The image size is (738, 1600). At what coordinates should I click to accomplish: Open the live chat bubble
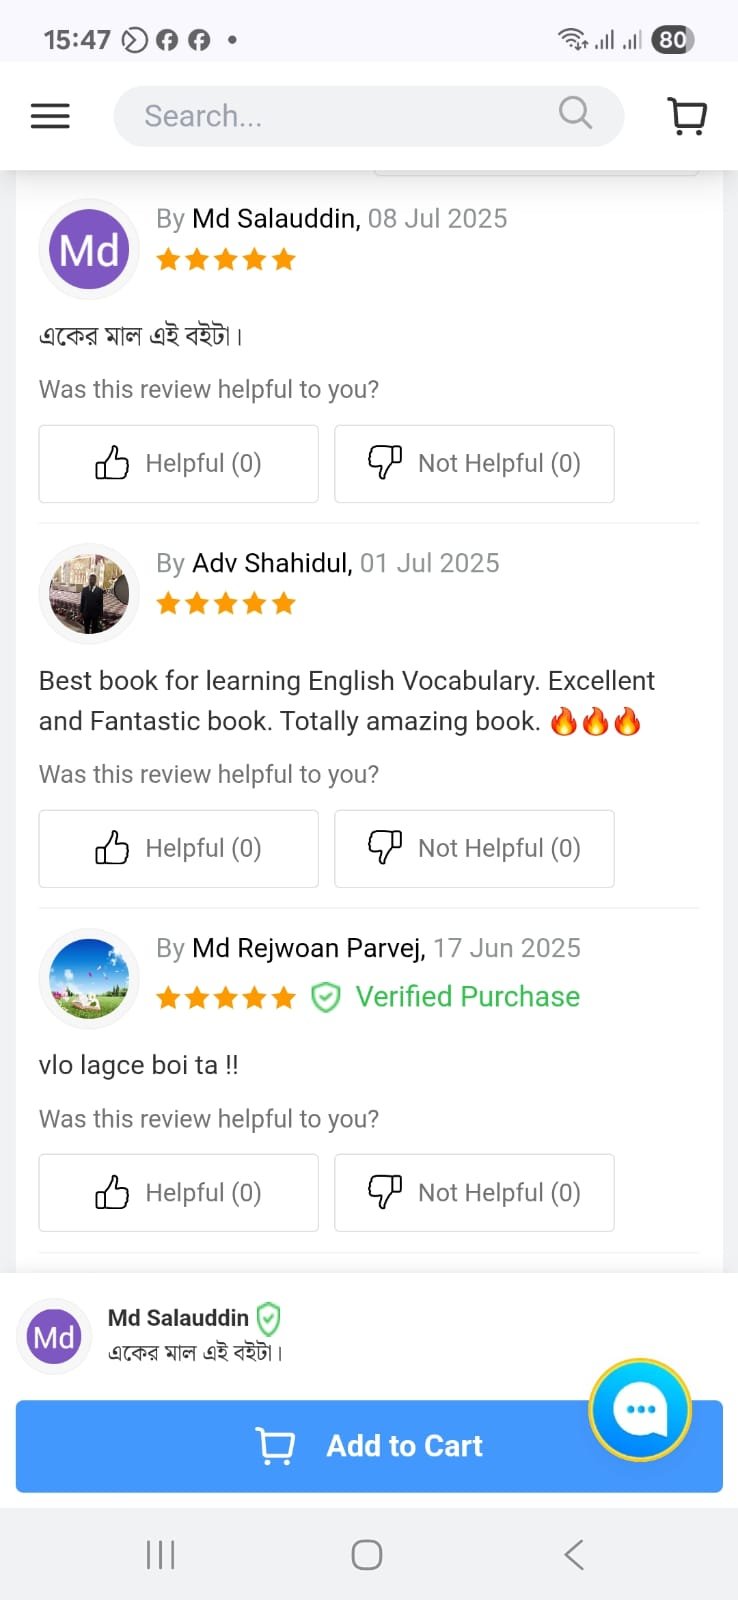(x=640, y=1410)
